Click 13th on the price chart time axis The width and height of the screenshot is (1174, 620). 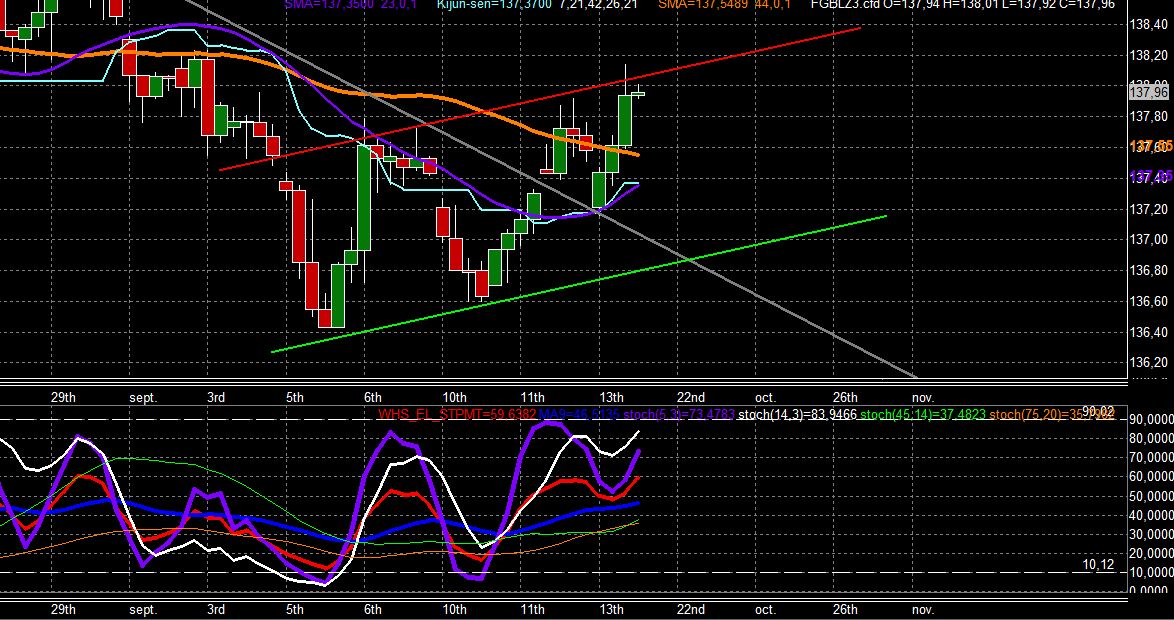point(612,397)
